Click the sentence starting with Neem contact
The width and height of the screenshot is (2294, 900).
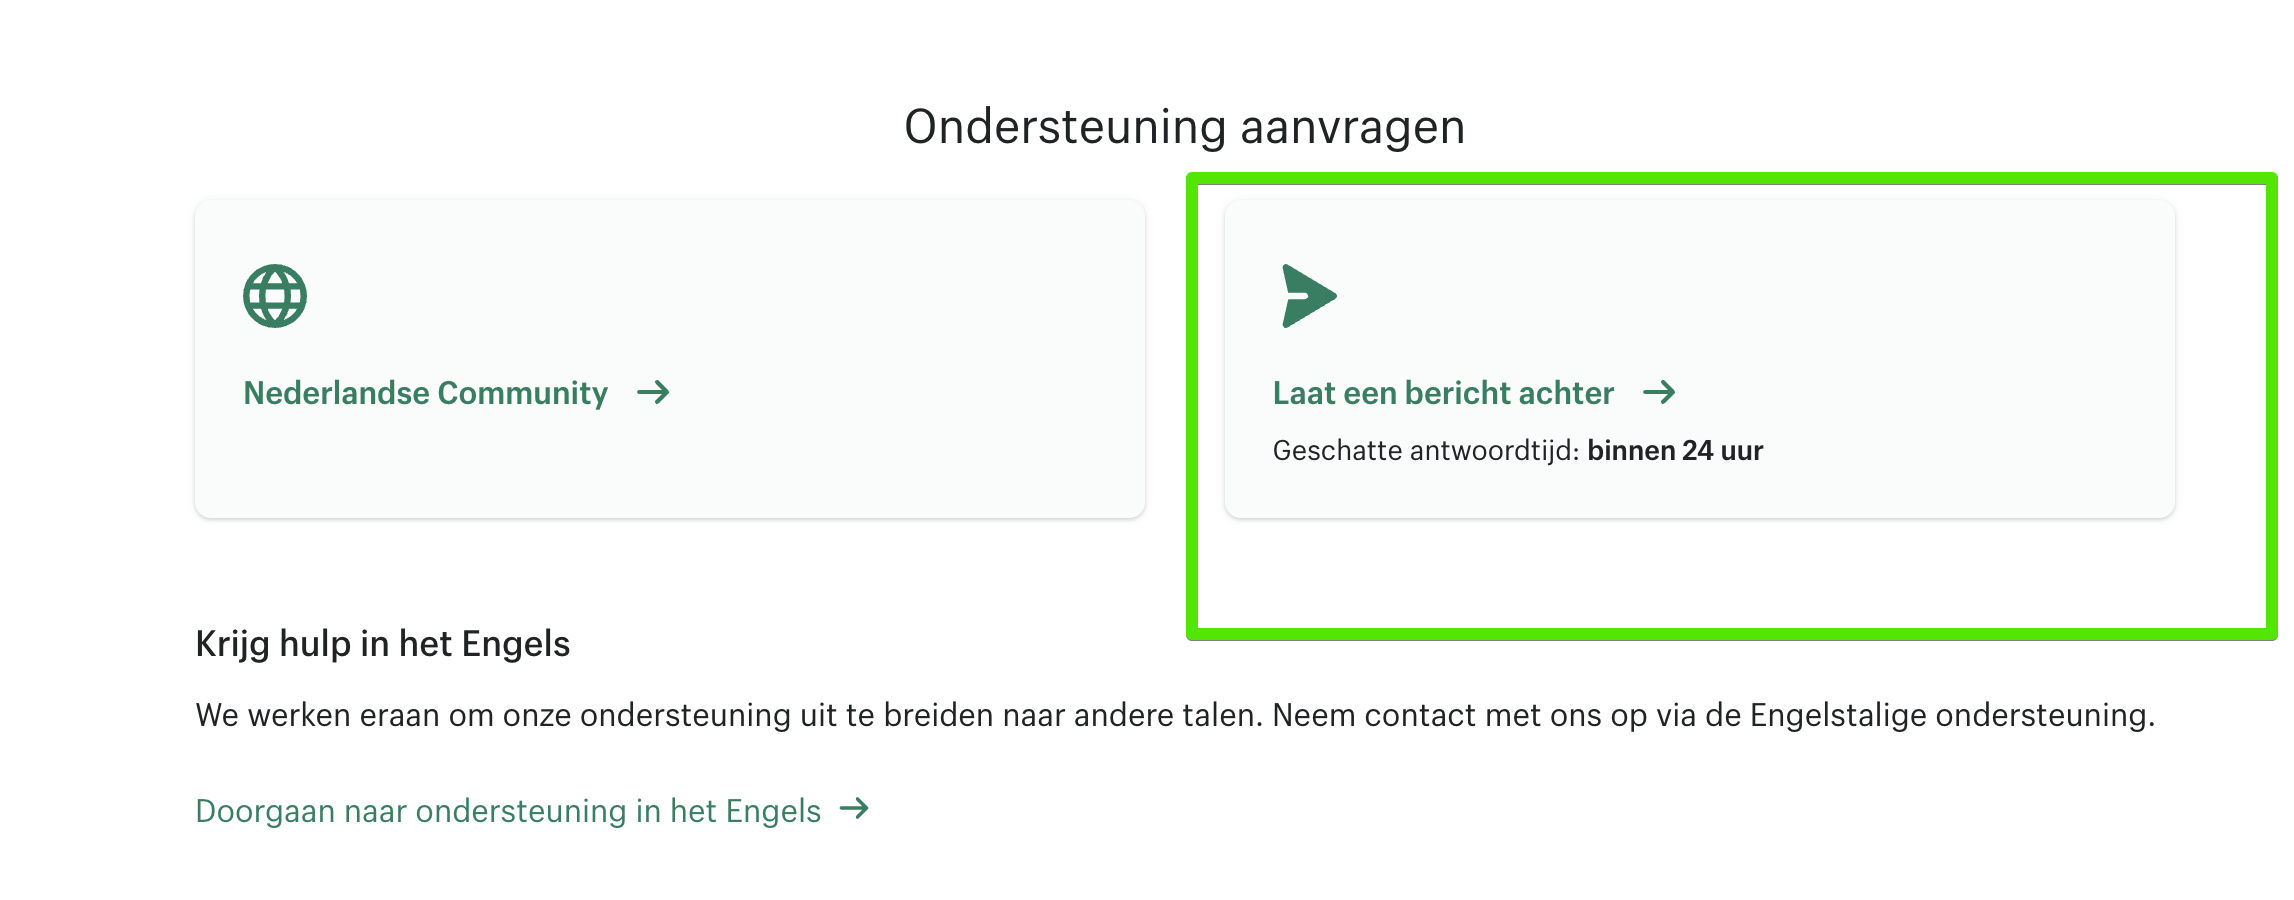coord(1712,715)
